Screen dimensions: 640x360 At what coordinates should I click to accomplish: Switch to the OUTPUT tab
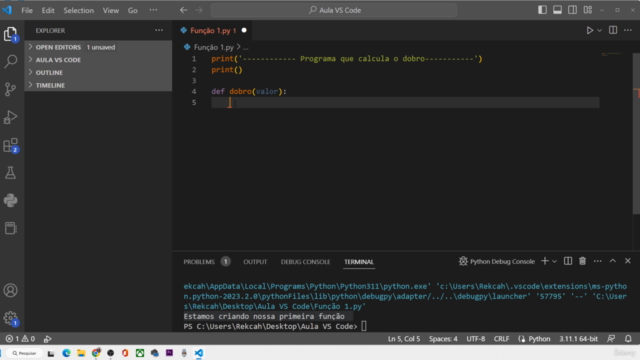255,262
